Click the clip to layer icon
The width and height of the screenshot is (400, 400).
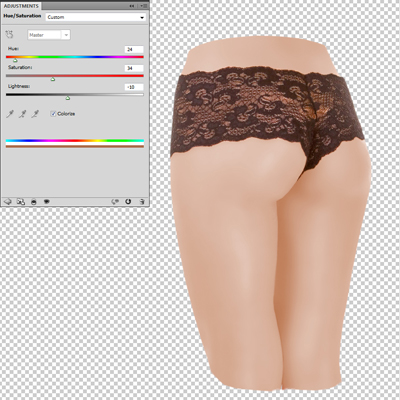(x=34, y=202)
